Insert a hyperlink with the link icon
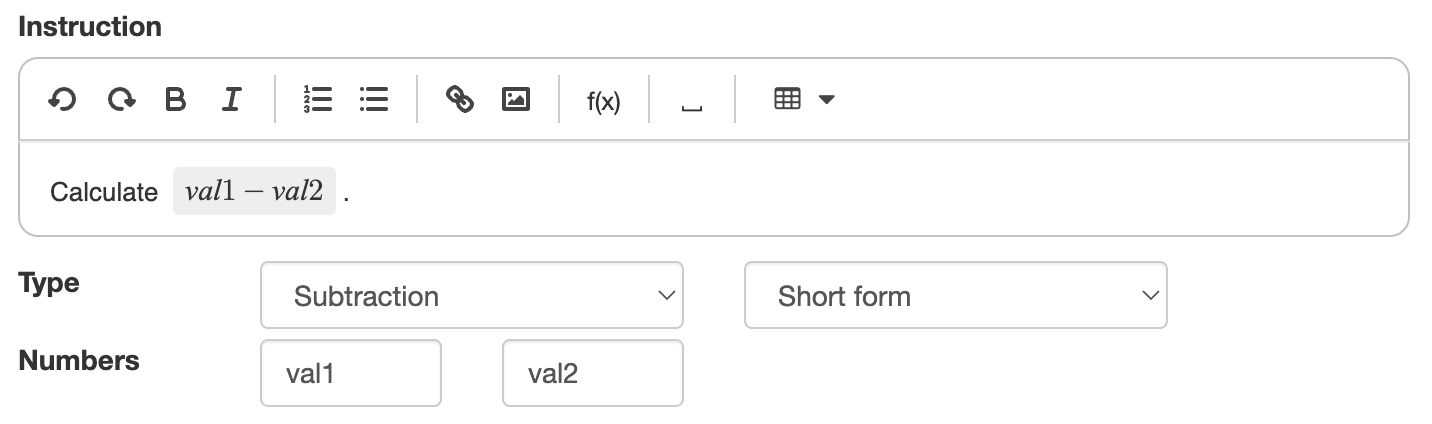 459,100
